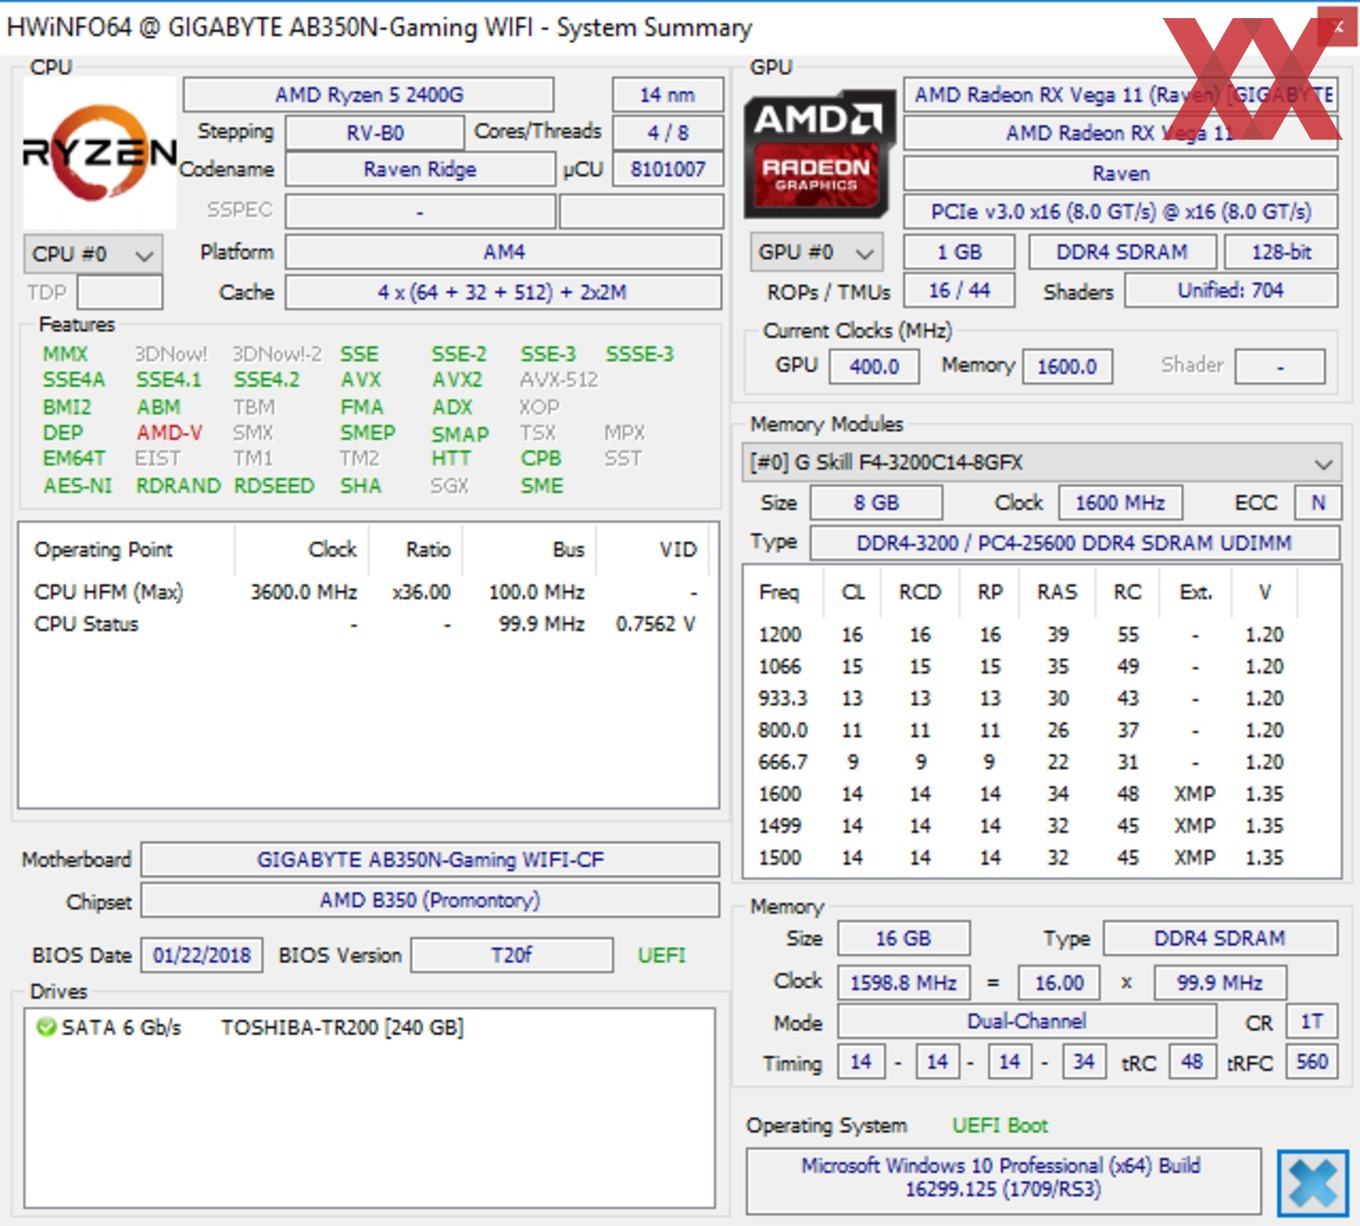
Task: Select the CPU HFM (Max) row
Action: click(367, 592)
